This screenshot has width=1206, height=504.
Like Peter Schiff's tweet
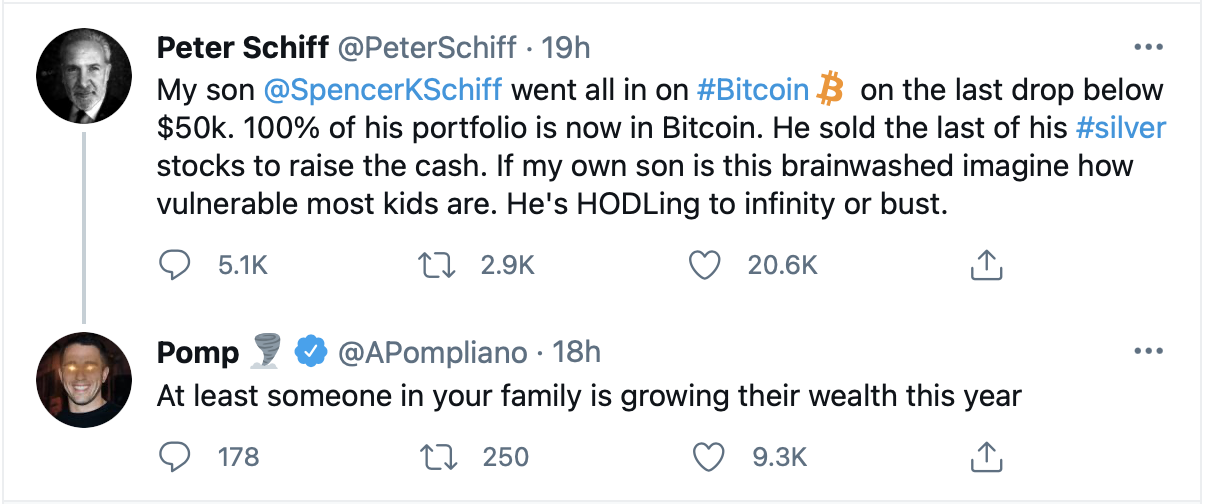tap(706, 265)
